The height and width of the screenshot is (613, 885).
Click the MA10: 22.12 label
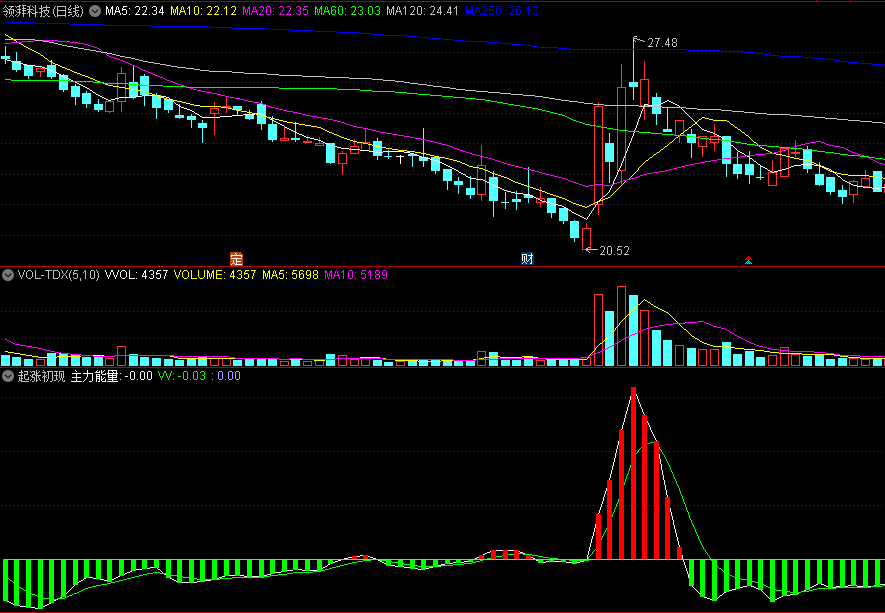pyautogui.click(x=203, y=11)
